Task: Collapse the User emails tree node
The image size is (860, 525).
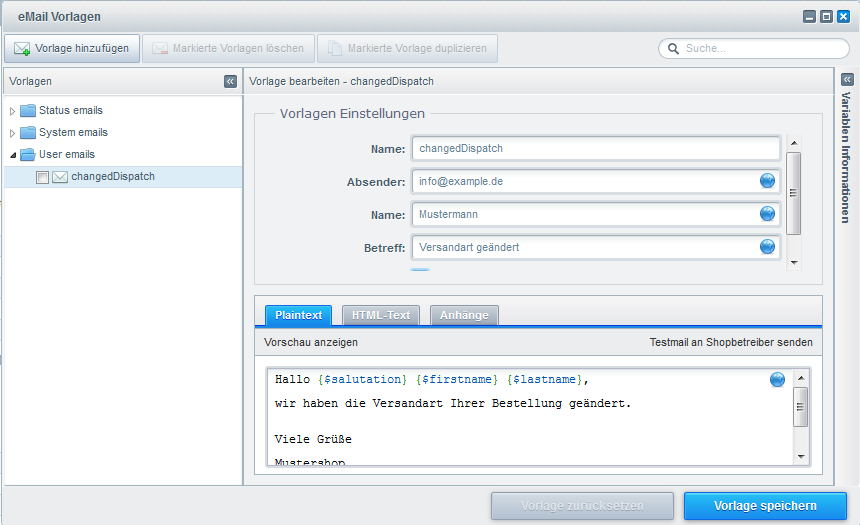Action: click(x=13, y=155)
